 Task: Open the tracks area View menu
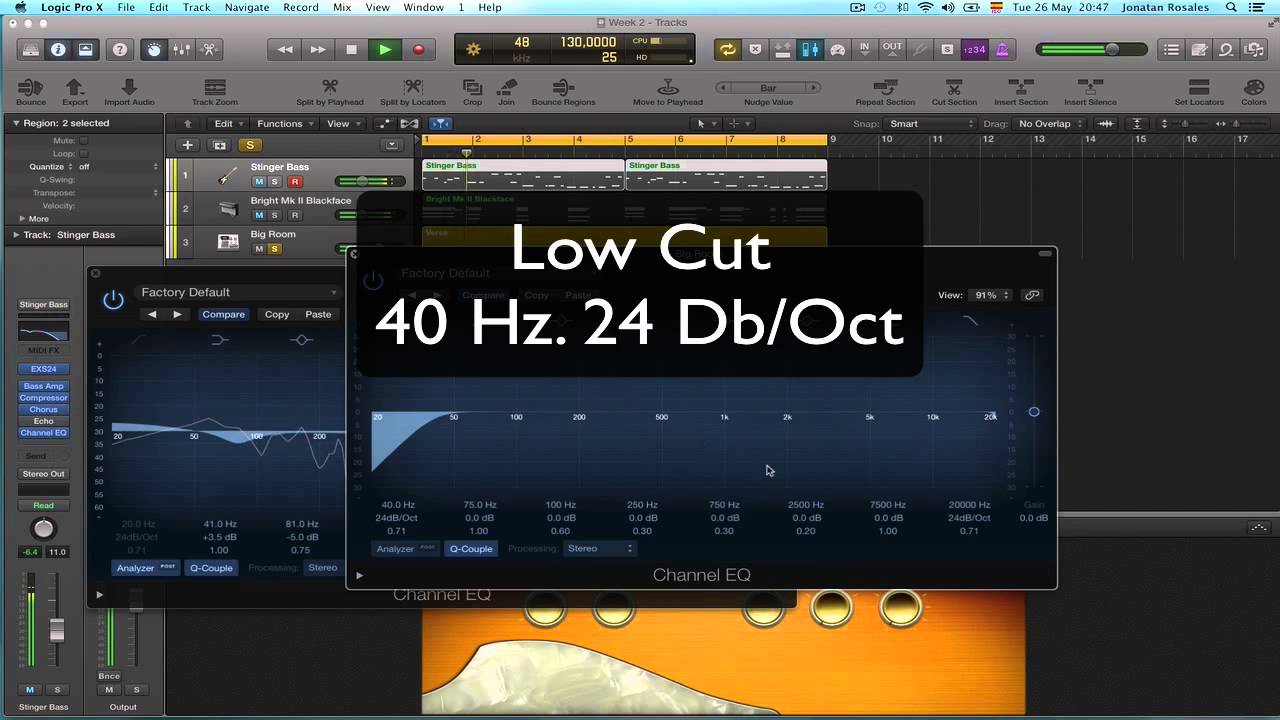coord(342,124)
